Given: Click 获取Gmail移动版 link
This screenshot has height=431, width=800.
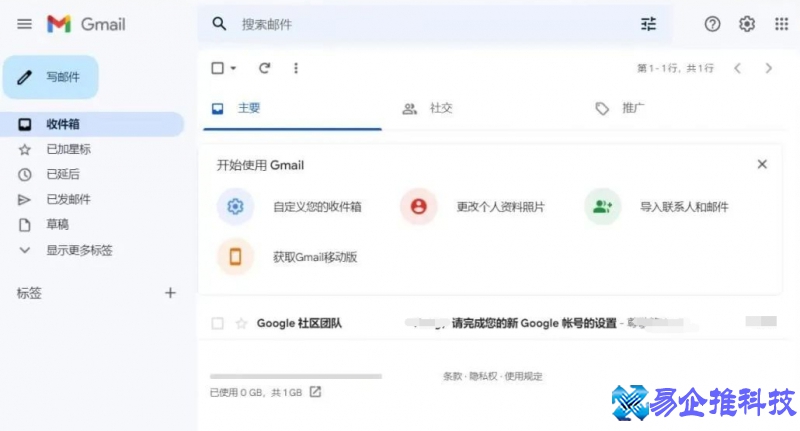Looking at the screenshot, I should 315,257.
